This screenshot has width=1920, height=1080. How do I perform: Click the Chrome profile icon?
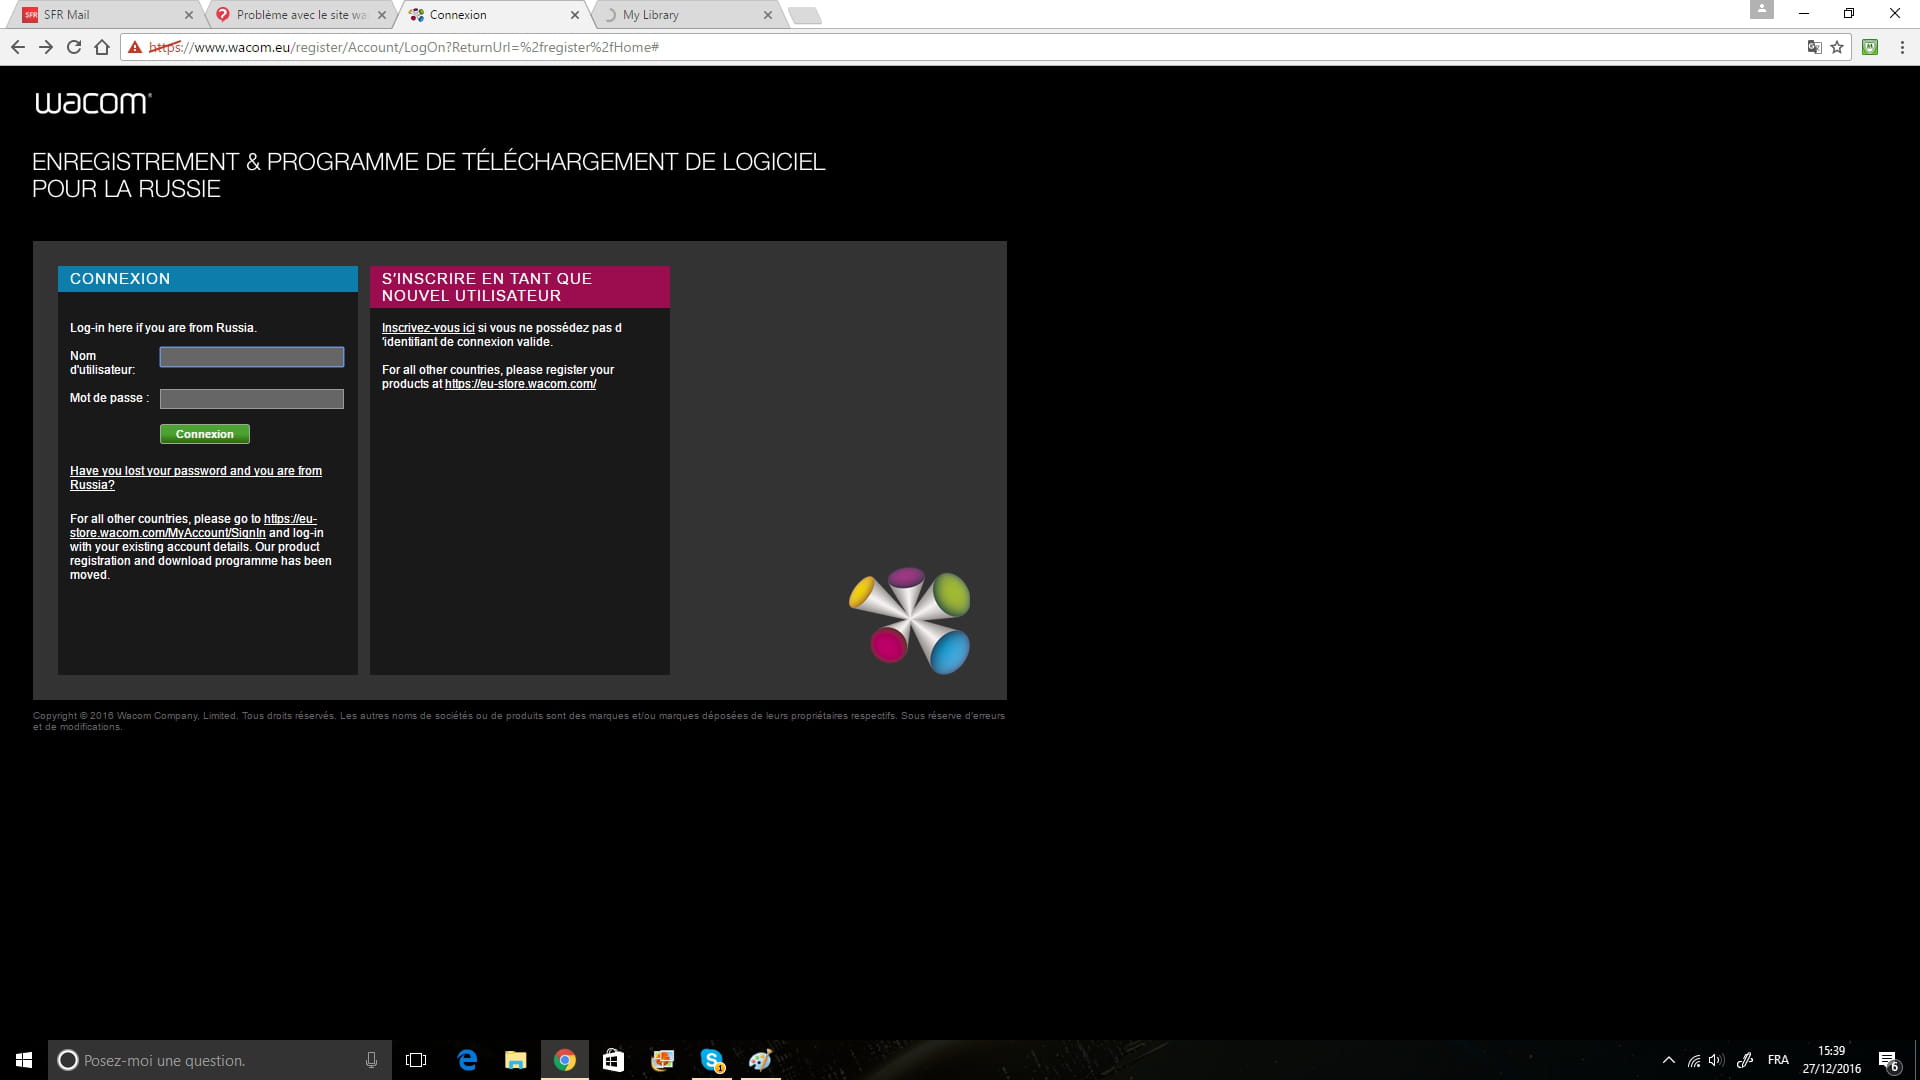(x=1761, y=10)
